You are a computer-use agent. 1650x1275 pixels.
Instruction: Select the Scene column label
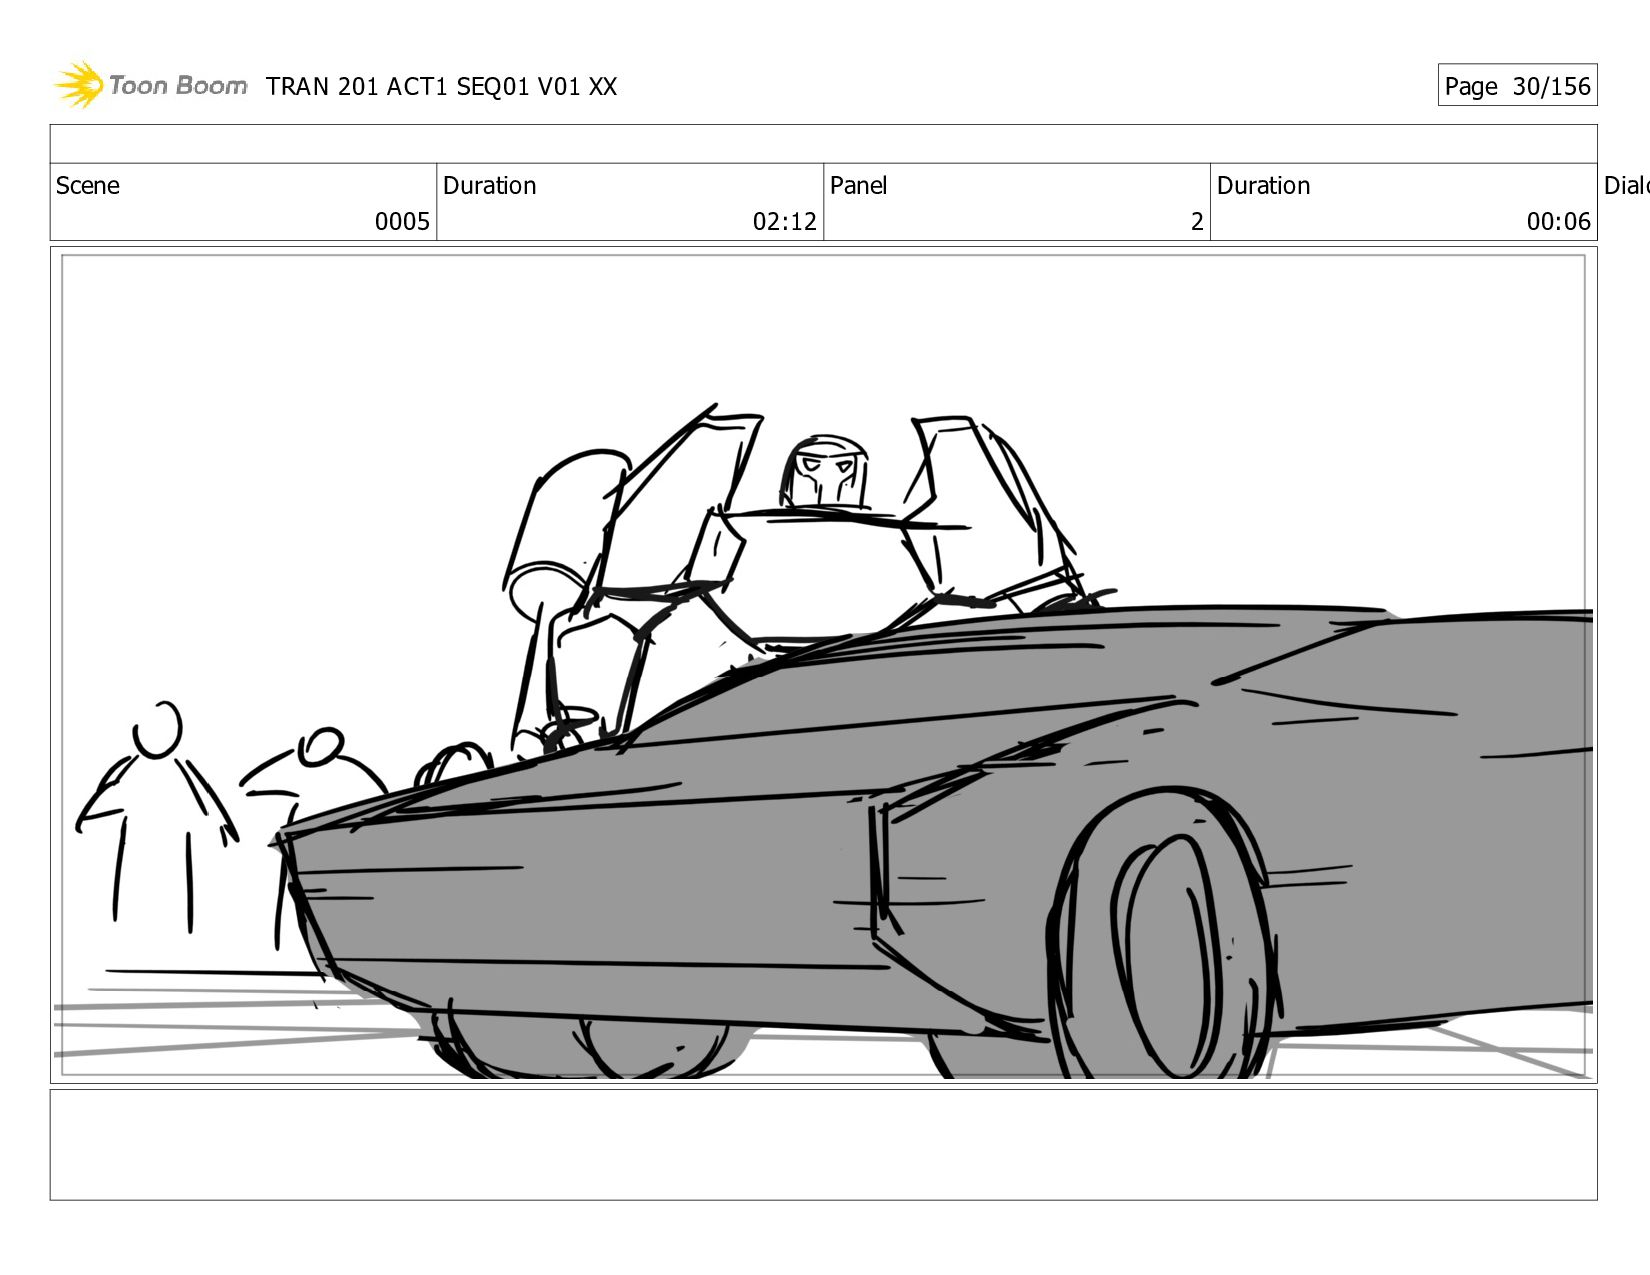click(x=88, y=186)
